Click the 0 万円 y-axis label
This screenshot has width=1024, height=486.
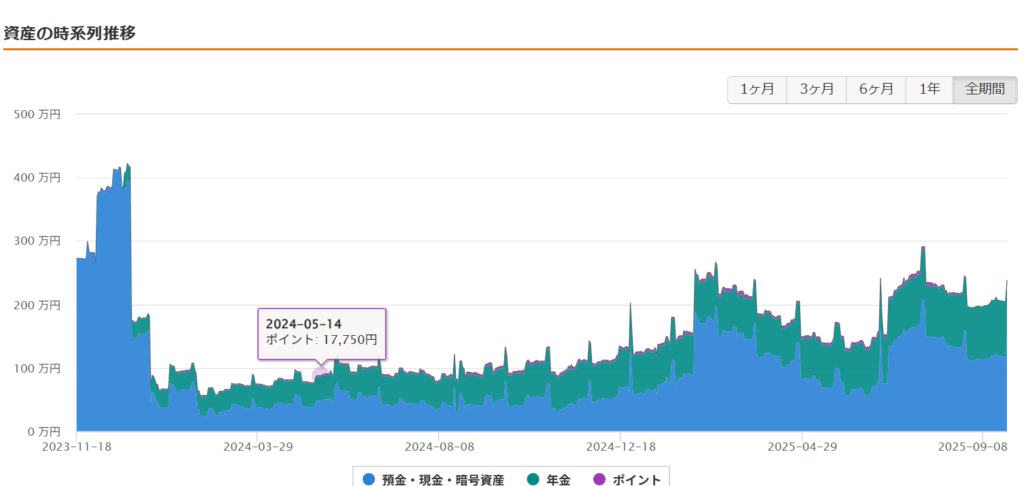(x=43, y=431)
